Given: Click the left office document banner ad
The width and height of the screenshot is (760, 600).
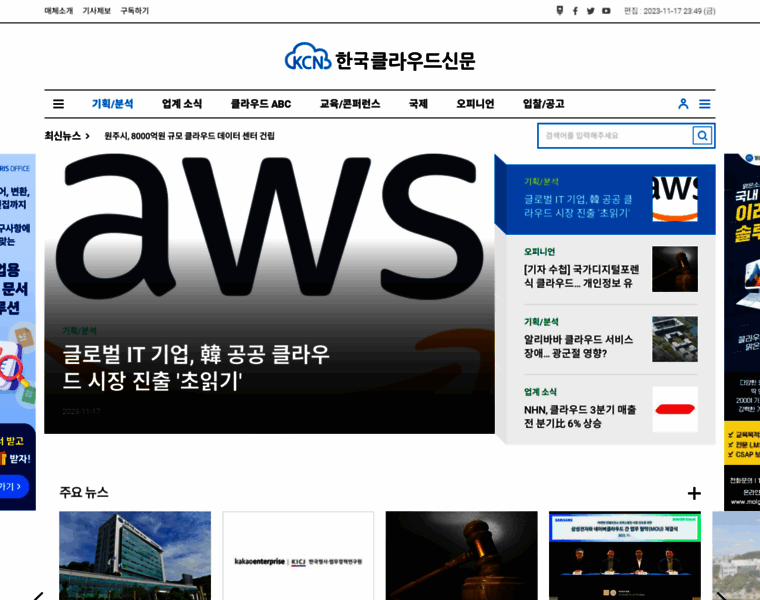Looking at the screenshot, I should 17,332.
